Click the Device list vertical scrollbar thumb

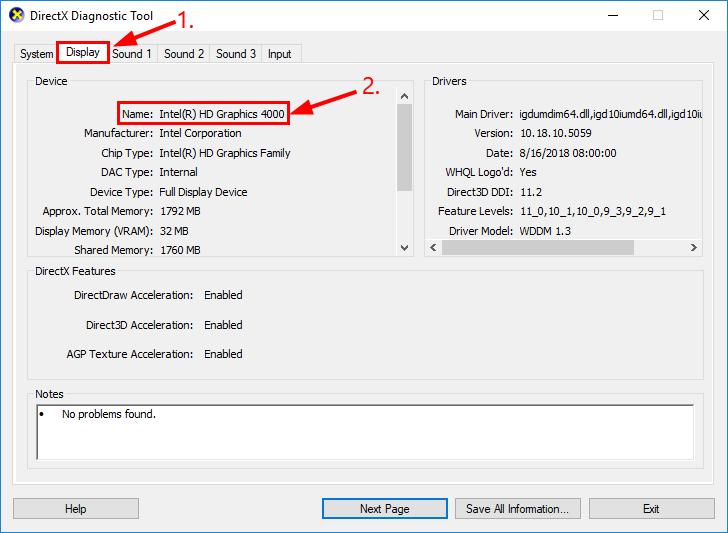[404, 147]
